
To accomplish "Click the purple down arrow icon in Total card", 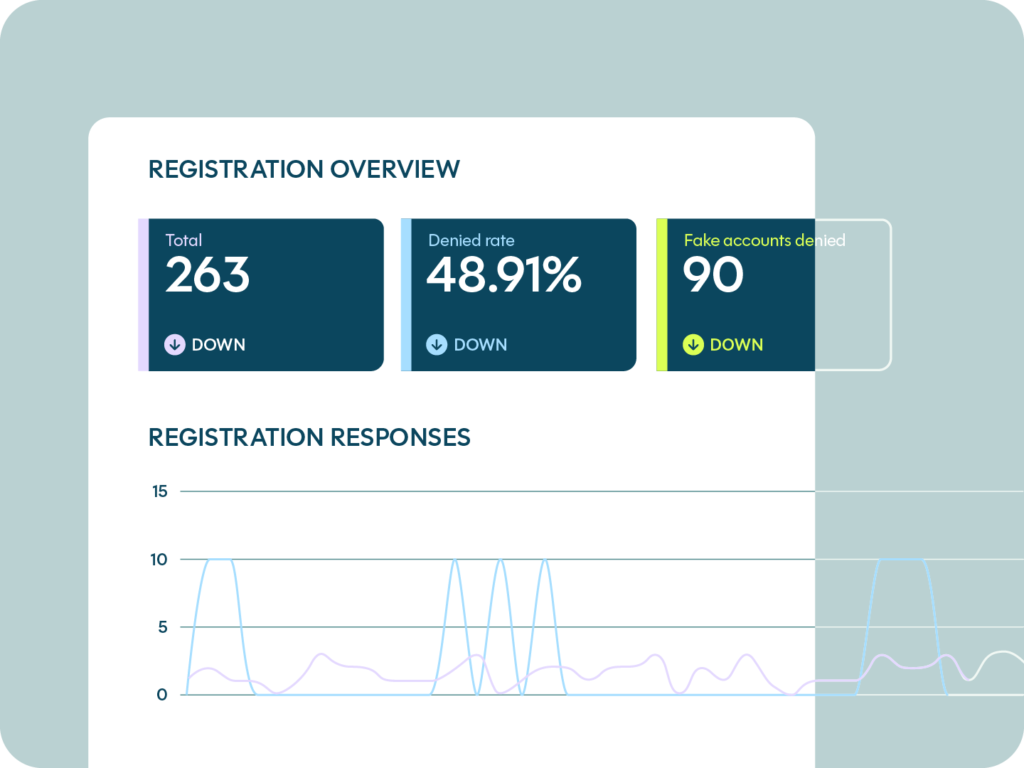I will [175, 345].
